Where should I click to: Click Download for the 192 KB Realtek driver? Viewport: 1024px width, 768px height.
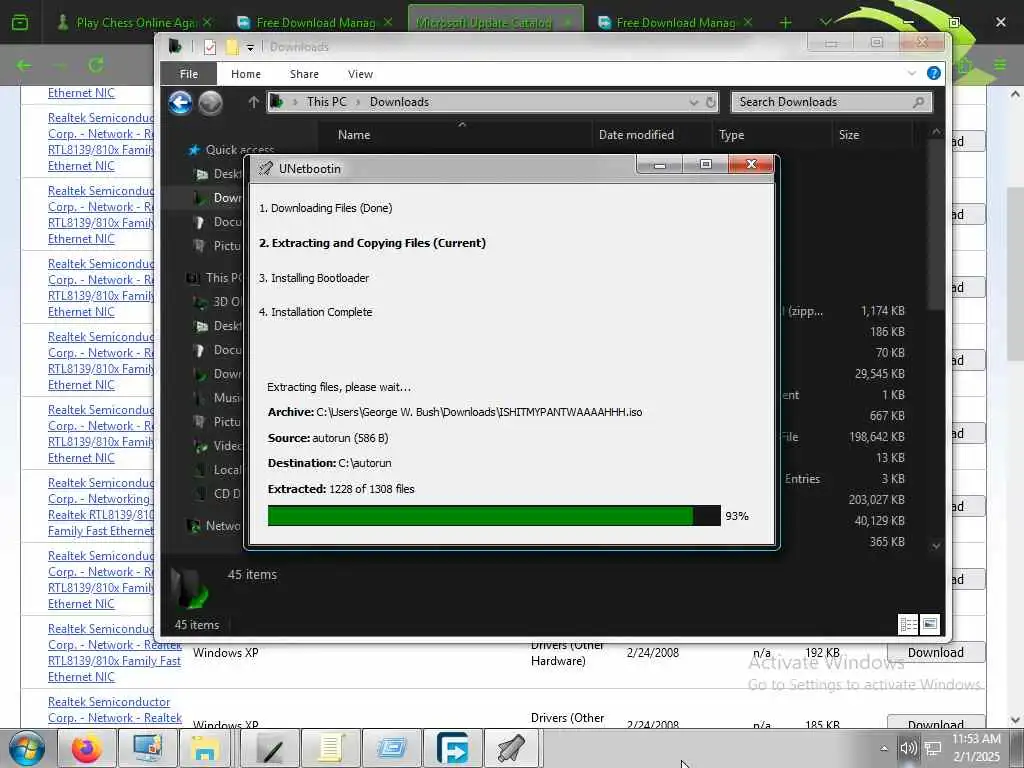pyautogui.click(x=935, y=652)
